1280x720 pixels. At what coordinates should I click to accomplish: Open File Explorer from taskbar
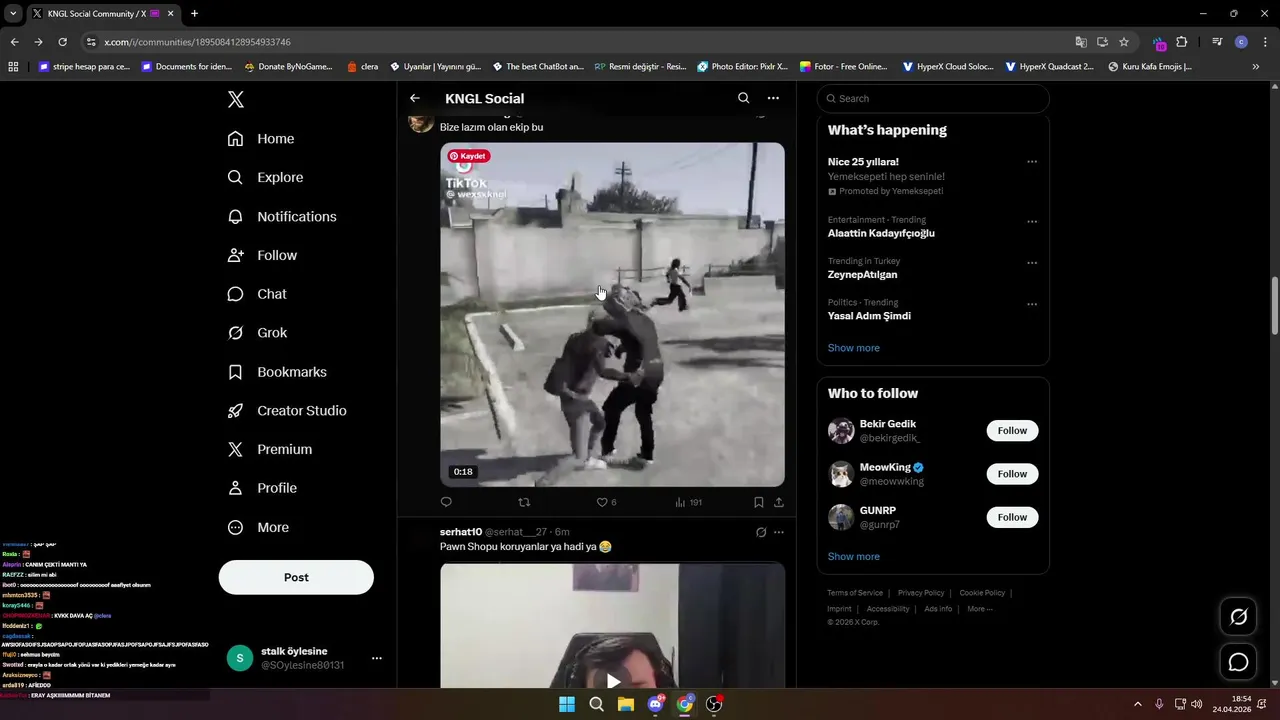coord(626,704)
